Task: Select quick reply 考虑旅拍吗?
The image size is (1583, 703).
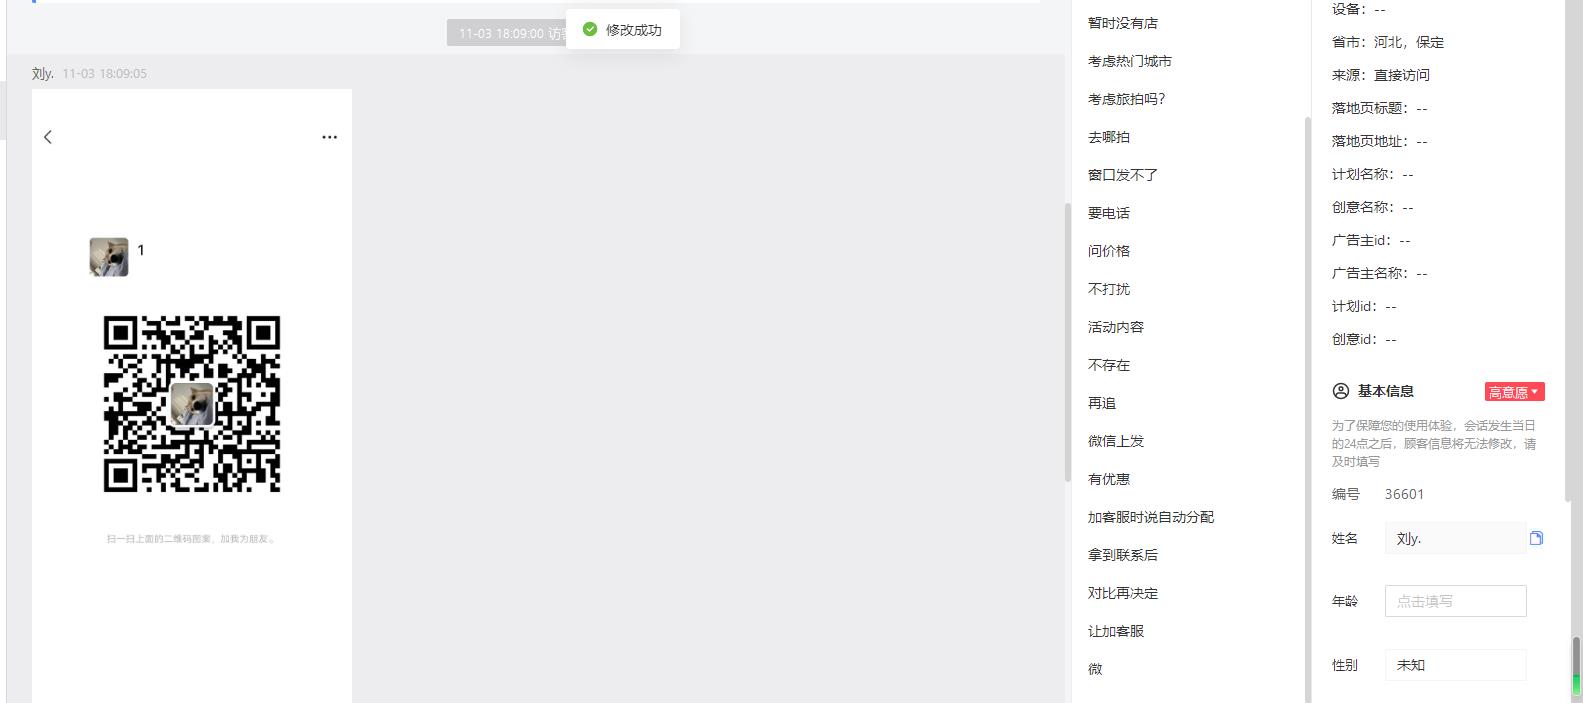Action: (1127, 99)
